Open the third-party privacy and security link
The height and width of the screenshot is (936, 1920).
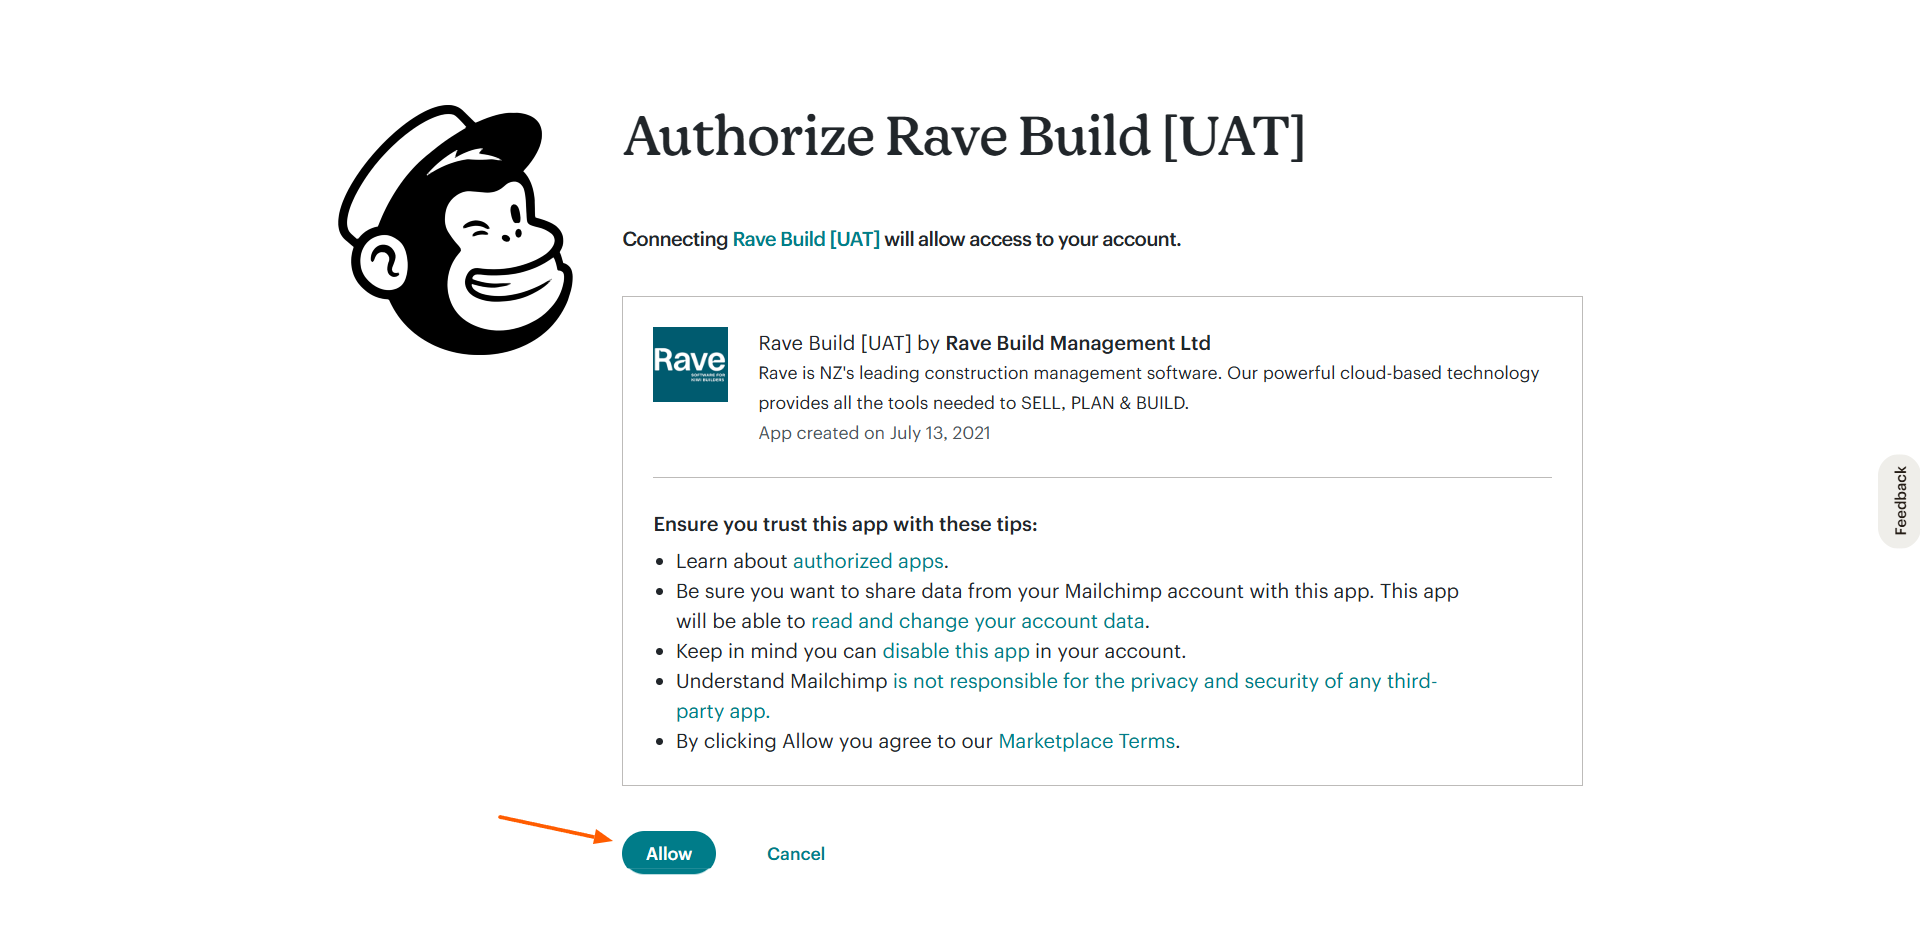[1056, 696]
